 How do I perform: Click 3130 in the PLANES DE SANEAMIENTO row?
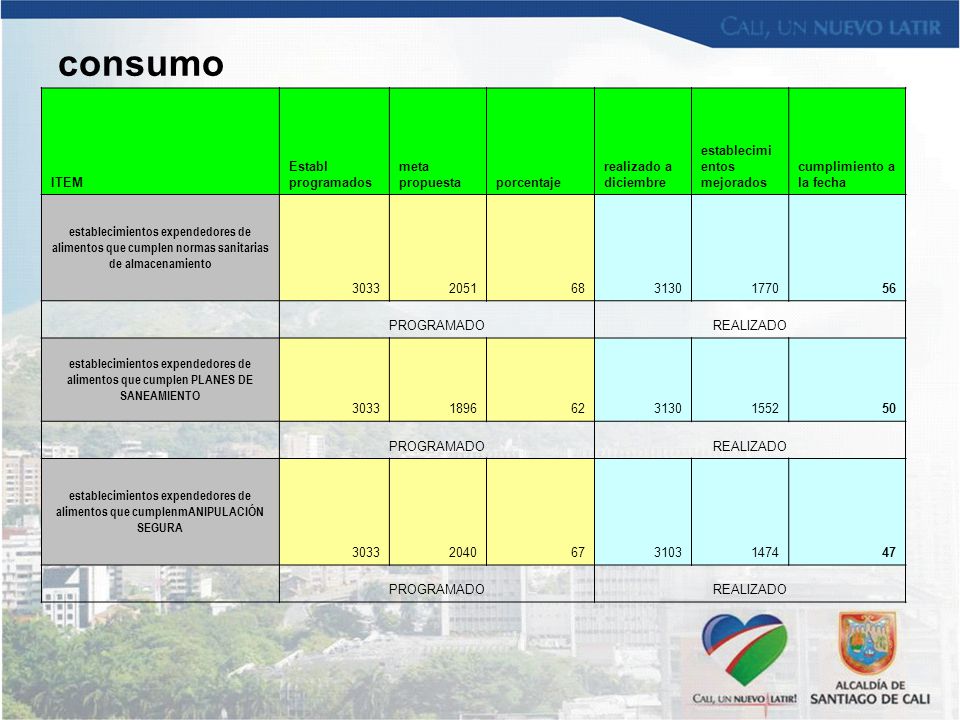click(x=667, y=408)
